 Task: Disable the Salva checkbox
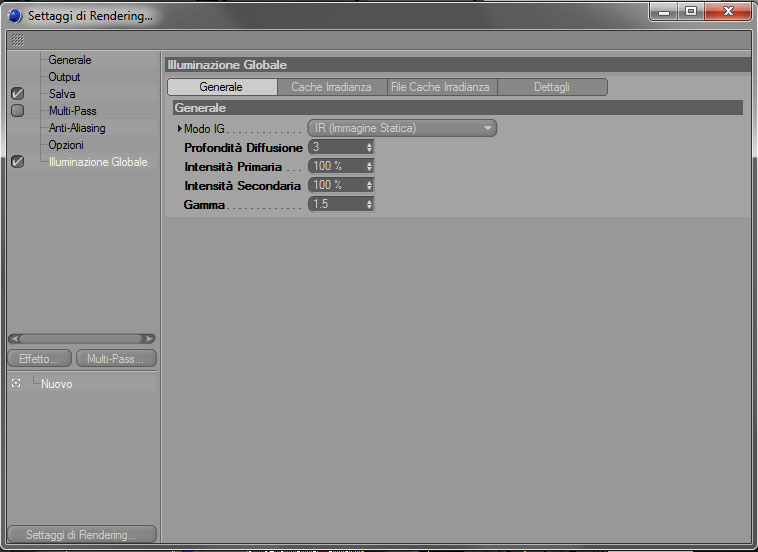pos(17,93)
